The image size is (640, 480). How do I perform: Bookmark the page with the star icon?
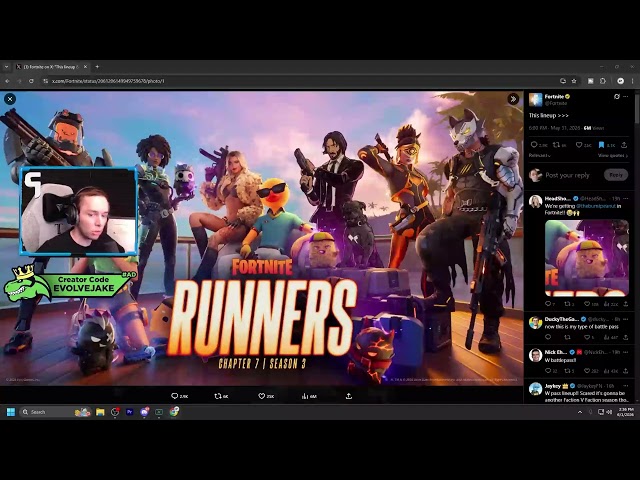(x=574, y=81)
